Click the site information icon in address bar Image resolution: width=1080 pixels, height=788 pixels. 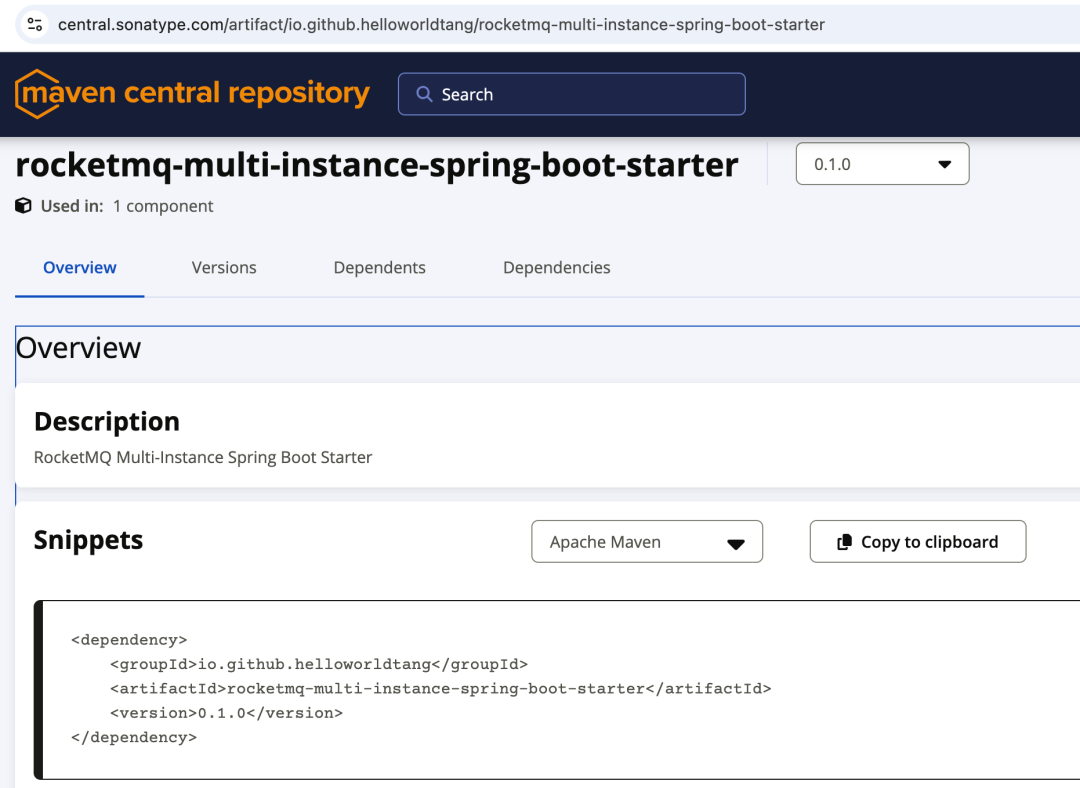pyautogui.click(x=34, y=24)
